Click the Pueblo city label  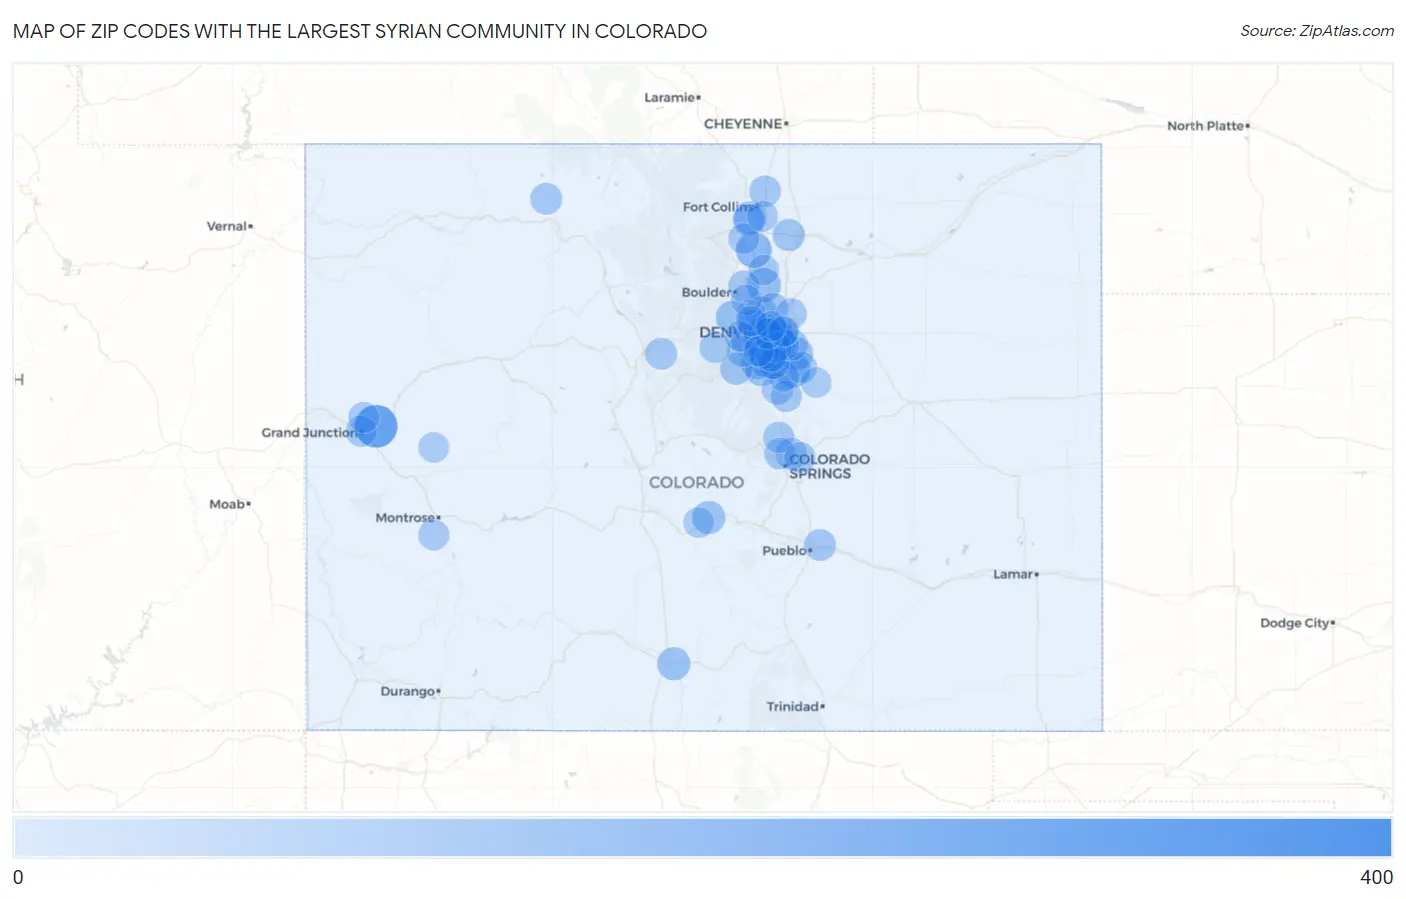(785, 551)
